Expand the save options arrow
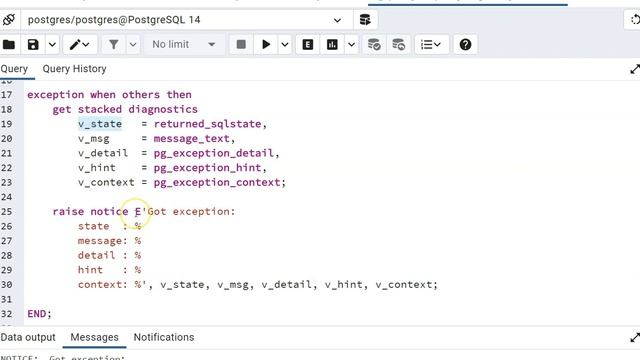 tap(52, 44)
